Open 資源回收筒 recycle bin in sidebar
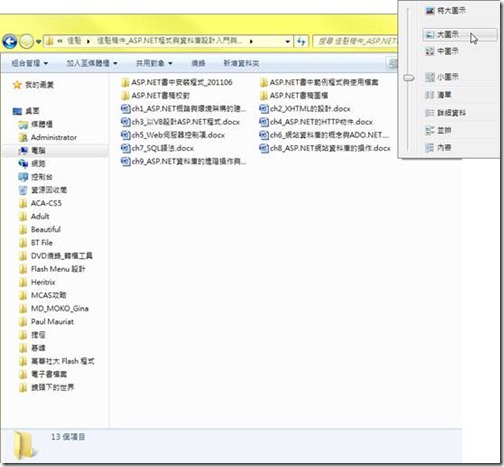The image size is (504, 467). coord(43,190)
